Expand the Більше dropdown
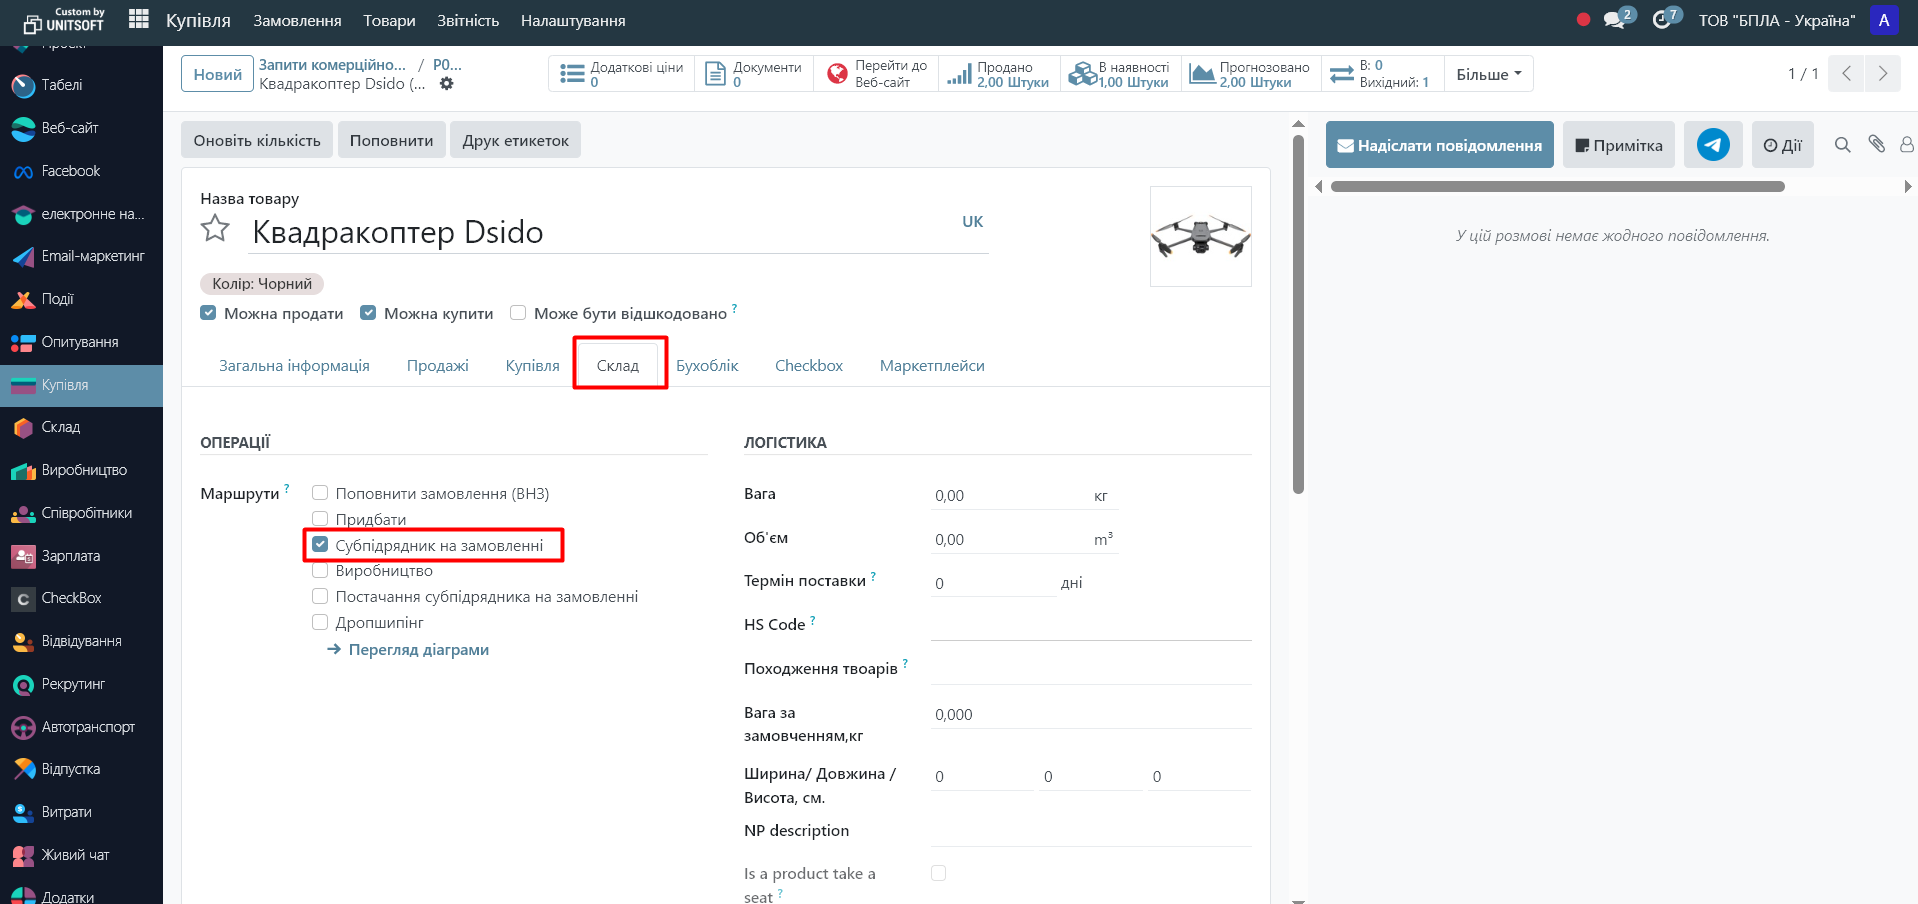 [1488, 74]
